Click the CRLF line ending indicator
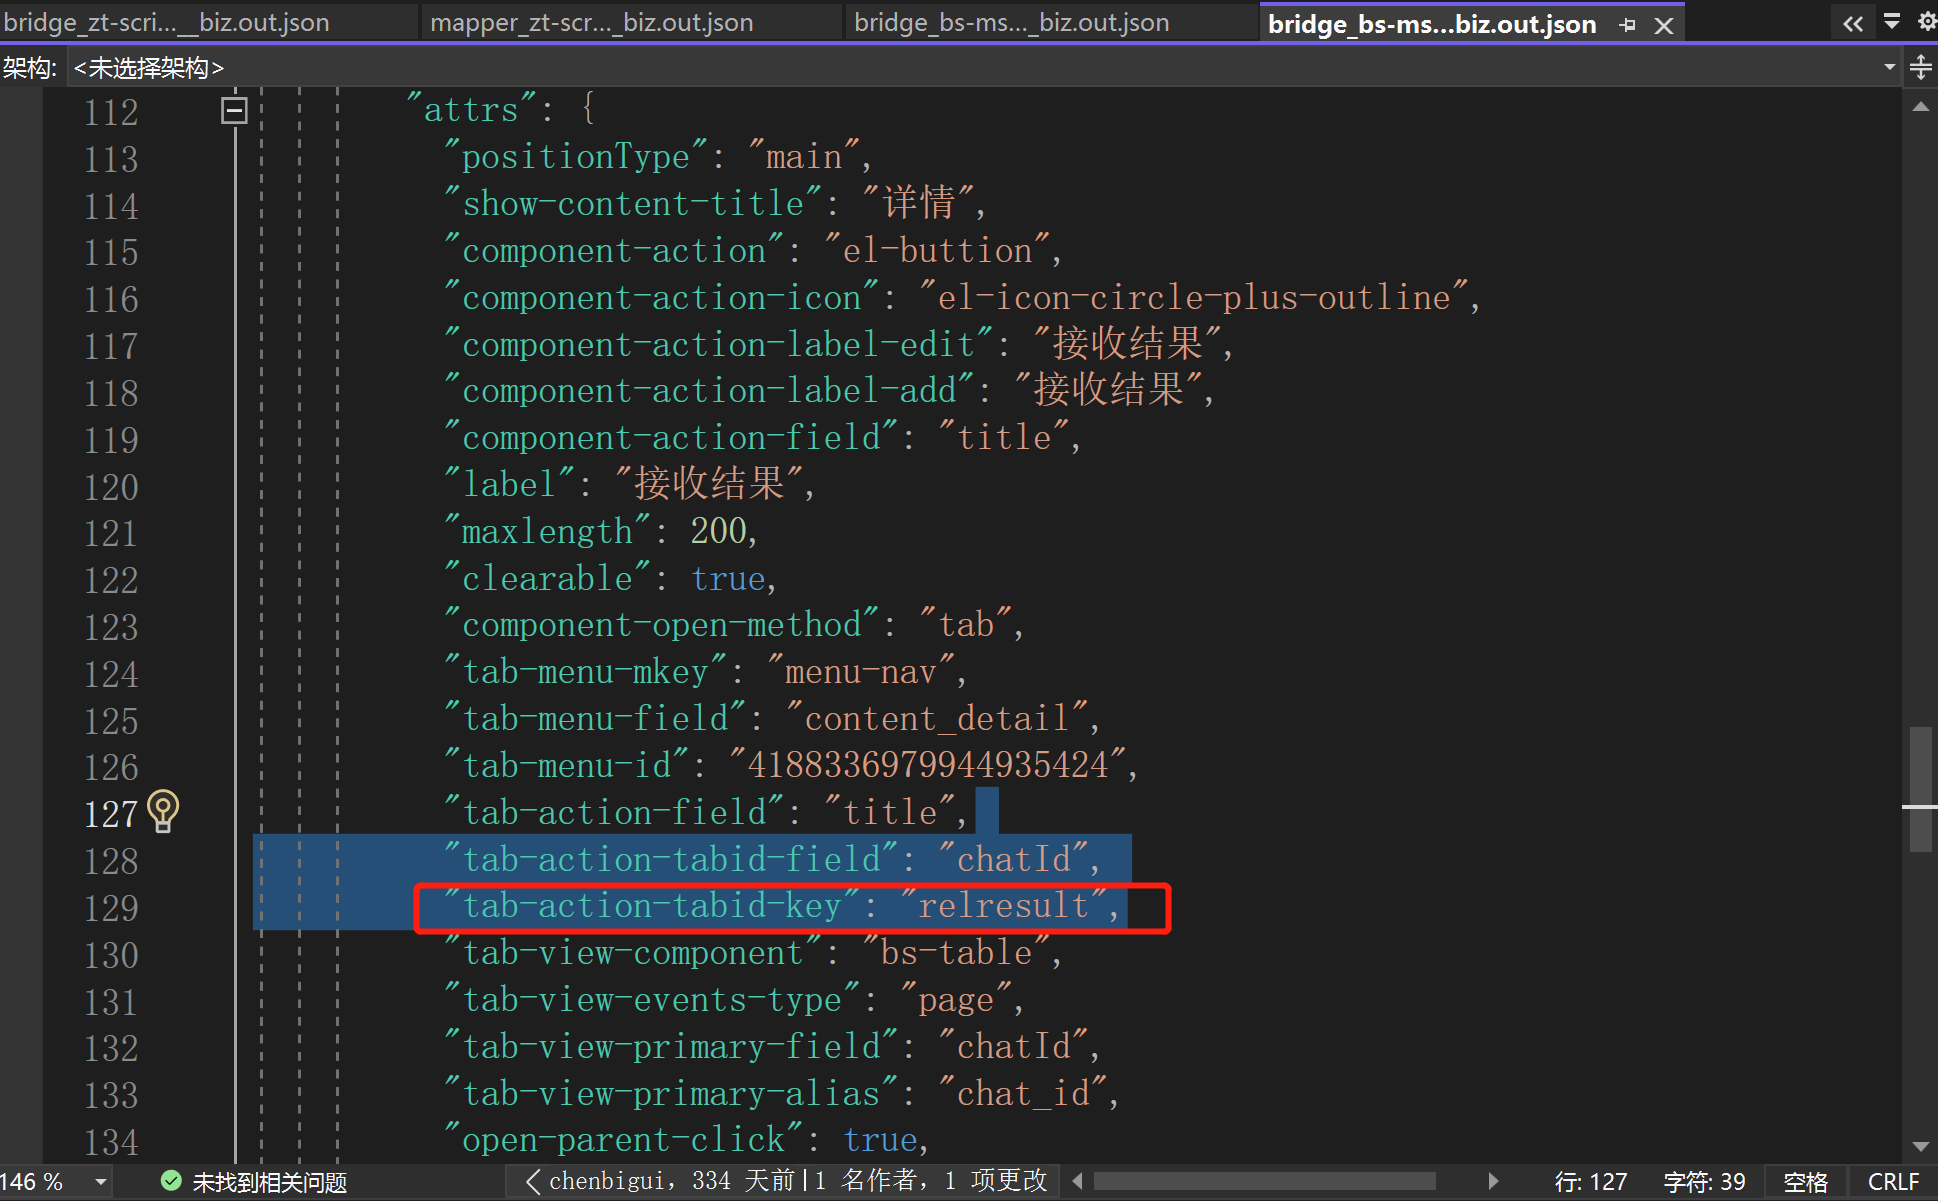 point(1893,1182)
